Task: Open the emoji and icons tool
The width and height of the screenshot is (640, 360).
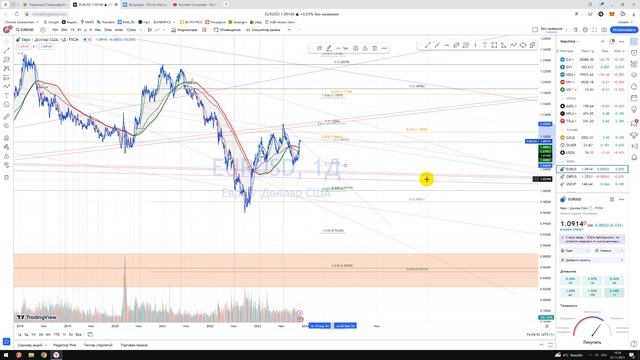Action: coord(6,105)
